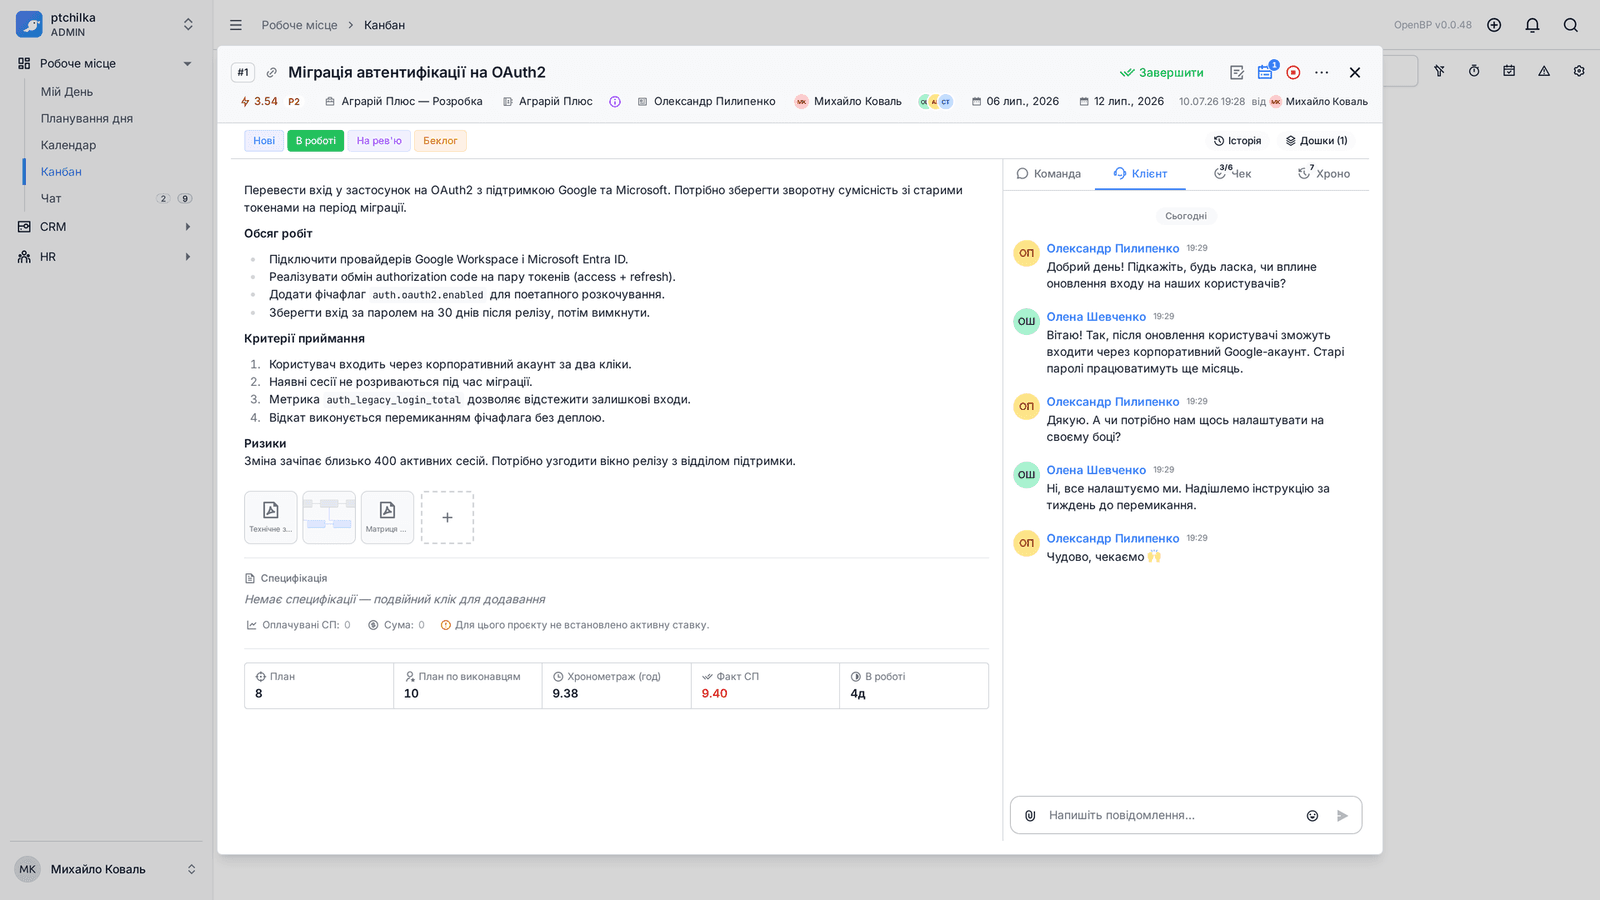
Task: Stop the red recording timer icon
Action: pos(1293,72)
